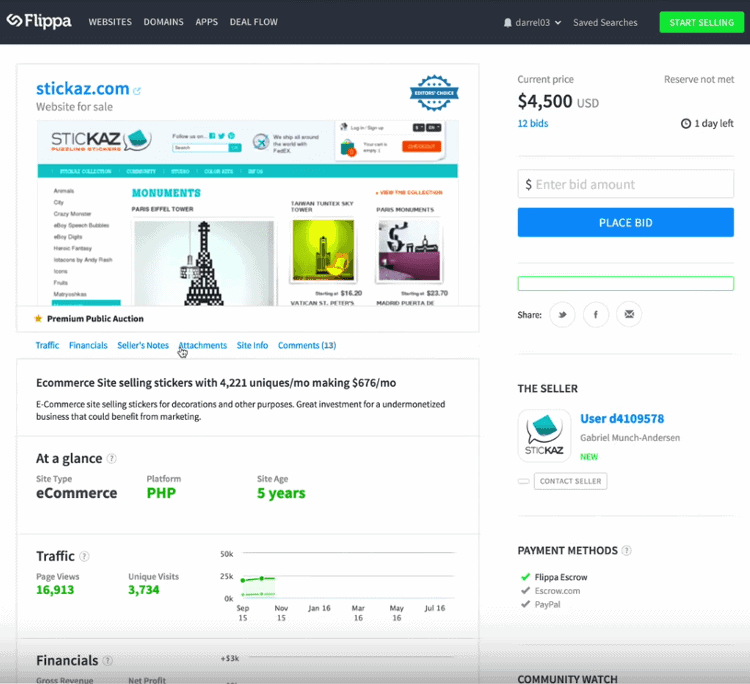The image size is (750, 684).
Task: Click the Editors' Choice badge
Action: pos(434,93)
